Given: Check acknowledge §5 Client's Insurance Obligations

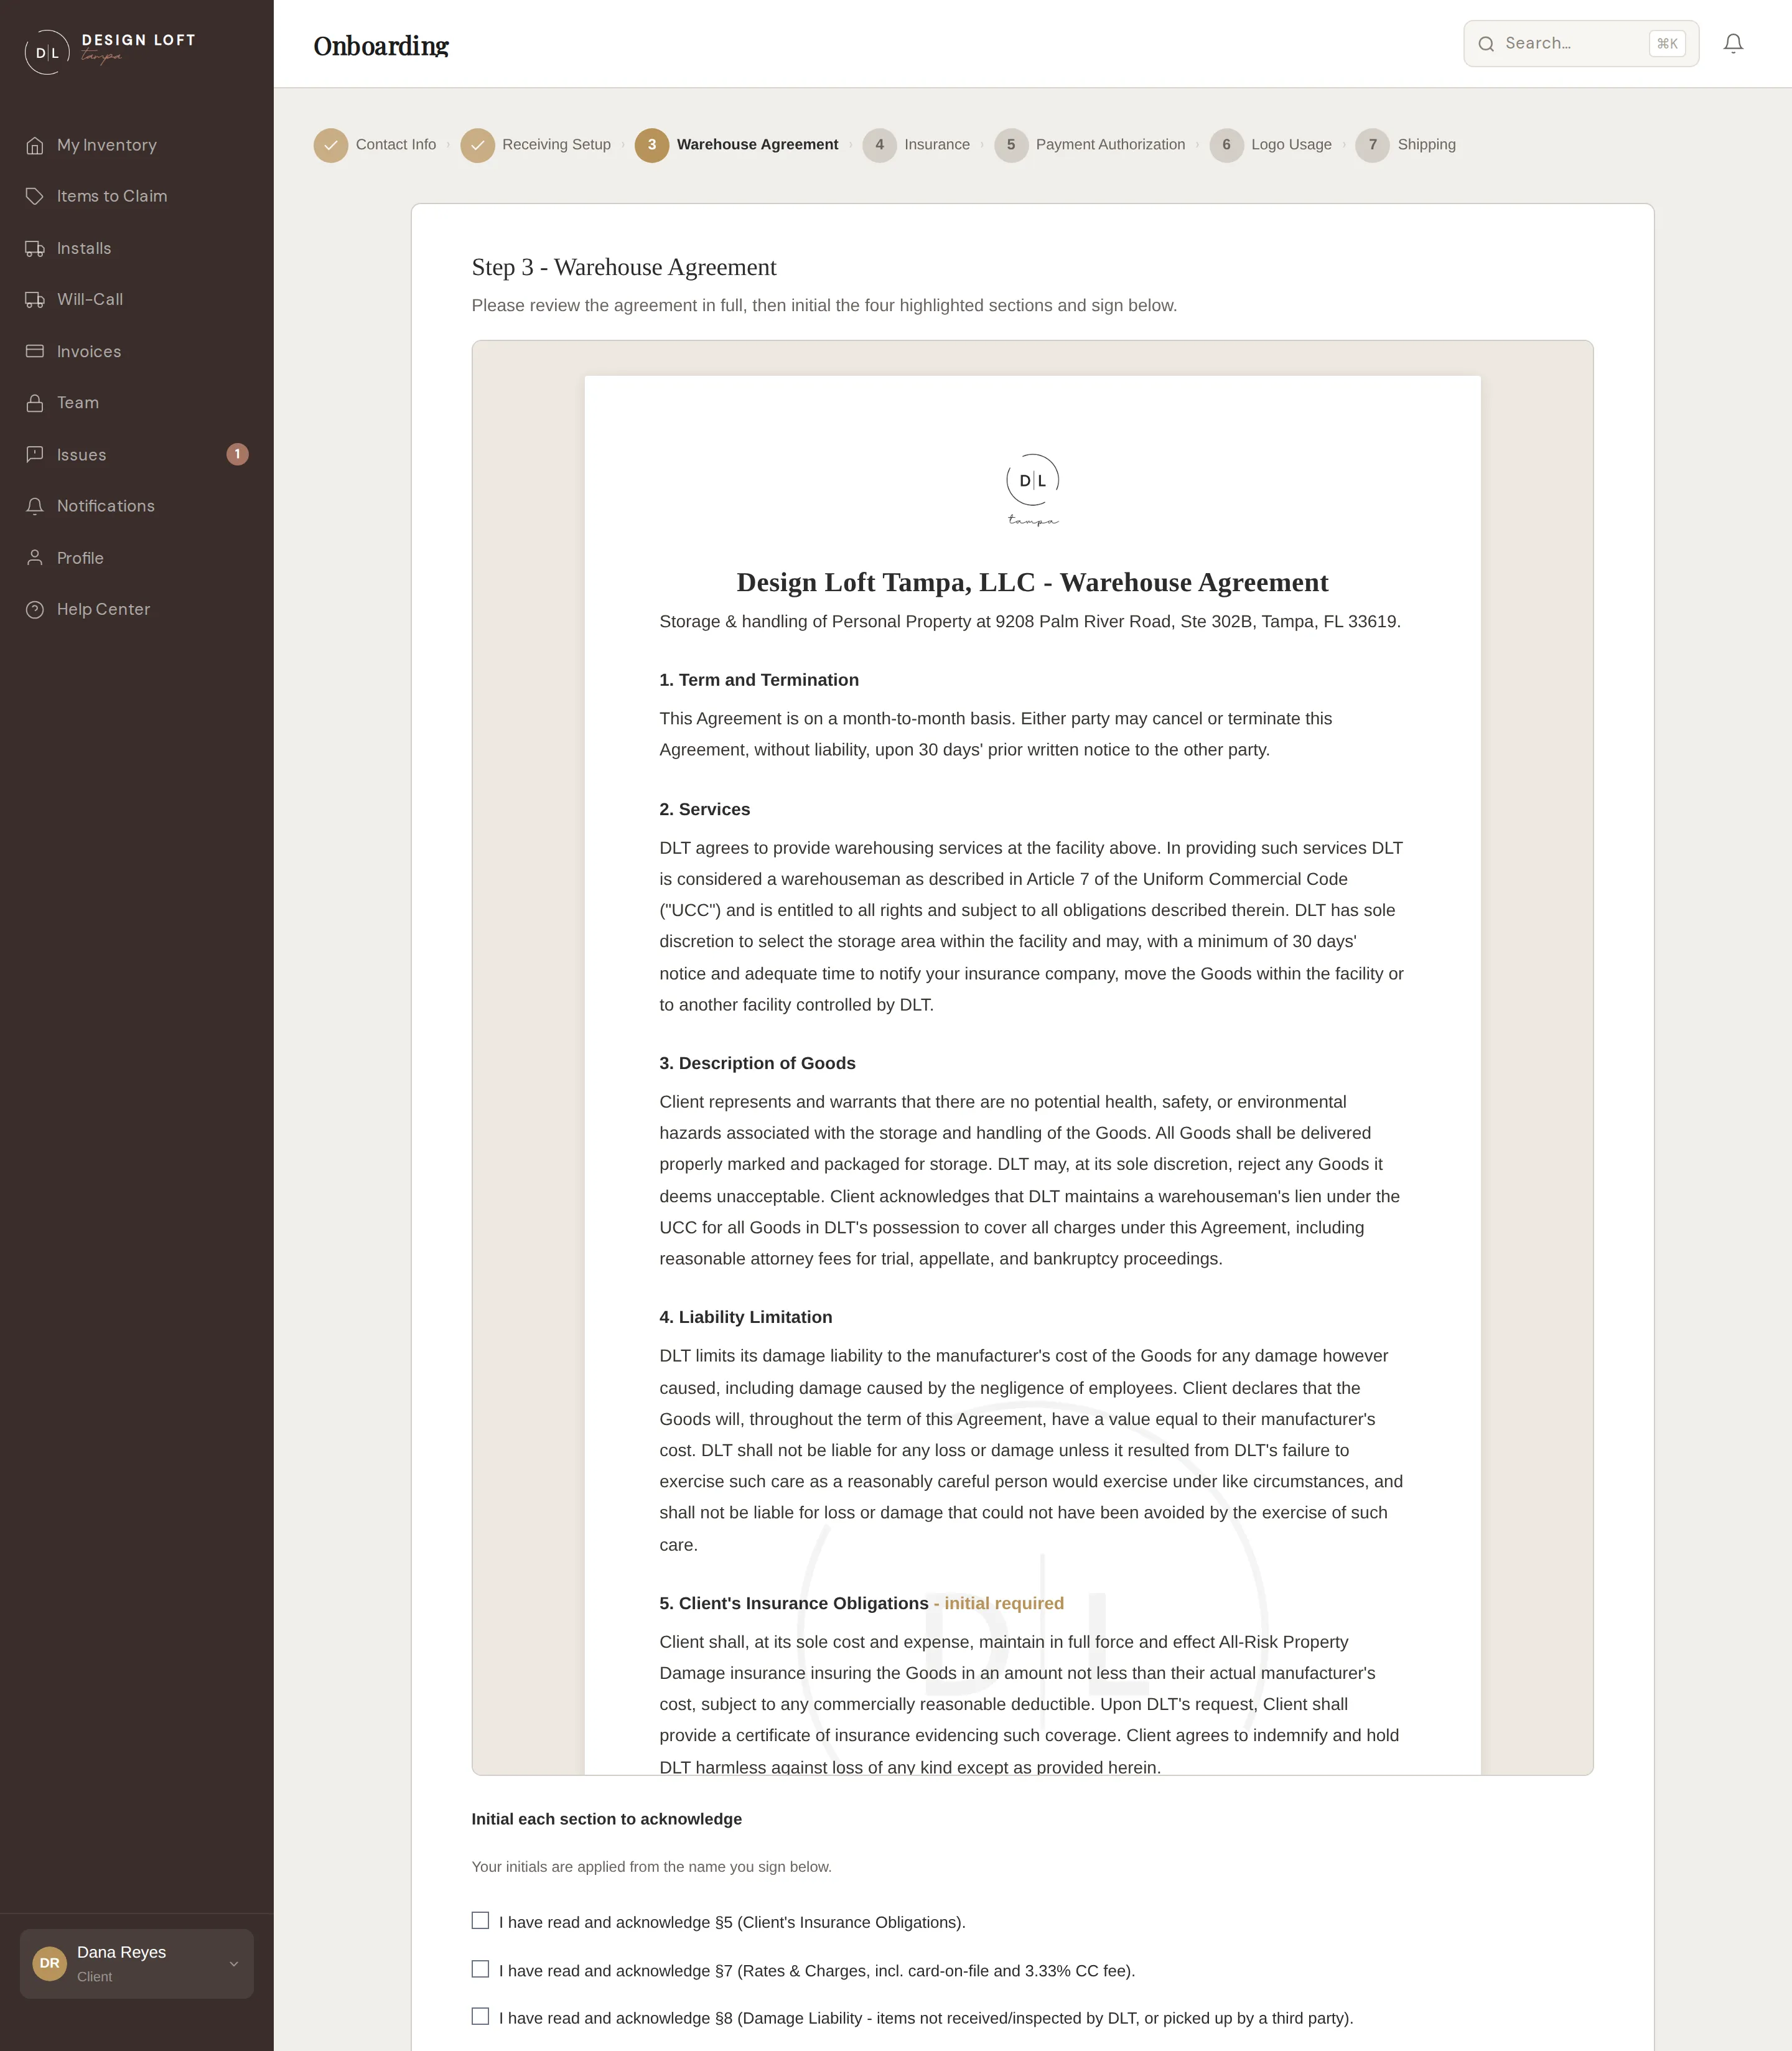Looking at the screenshot, I should pos(480,1920).
